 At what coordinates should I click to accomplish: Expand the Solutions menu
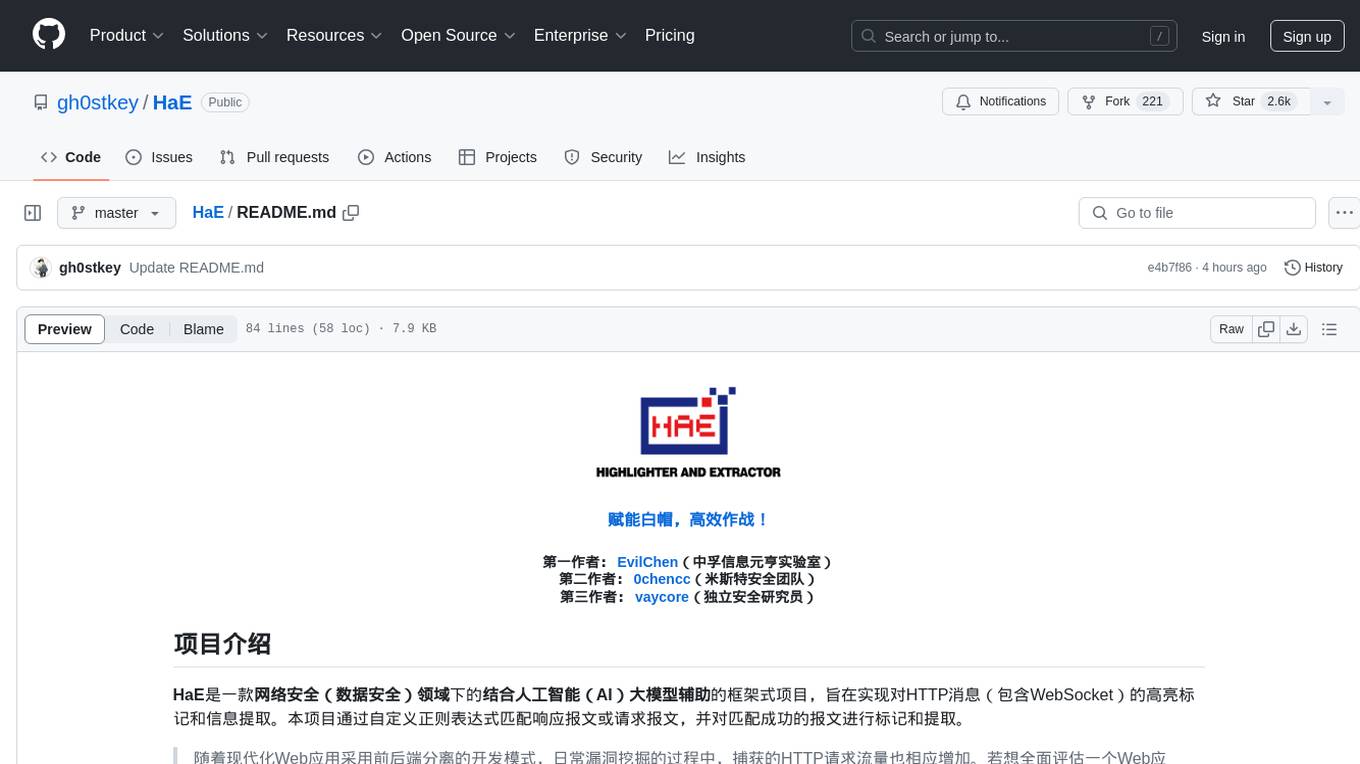point(225,35)
